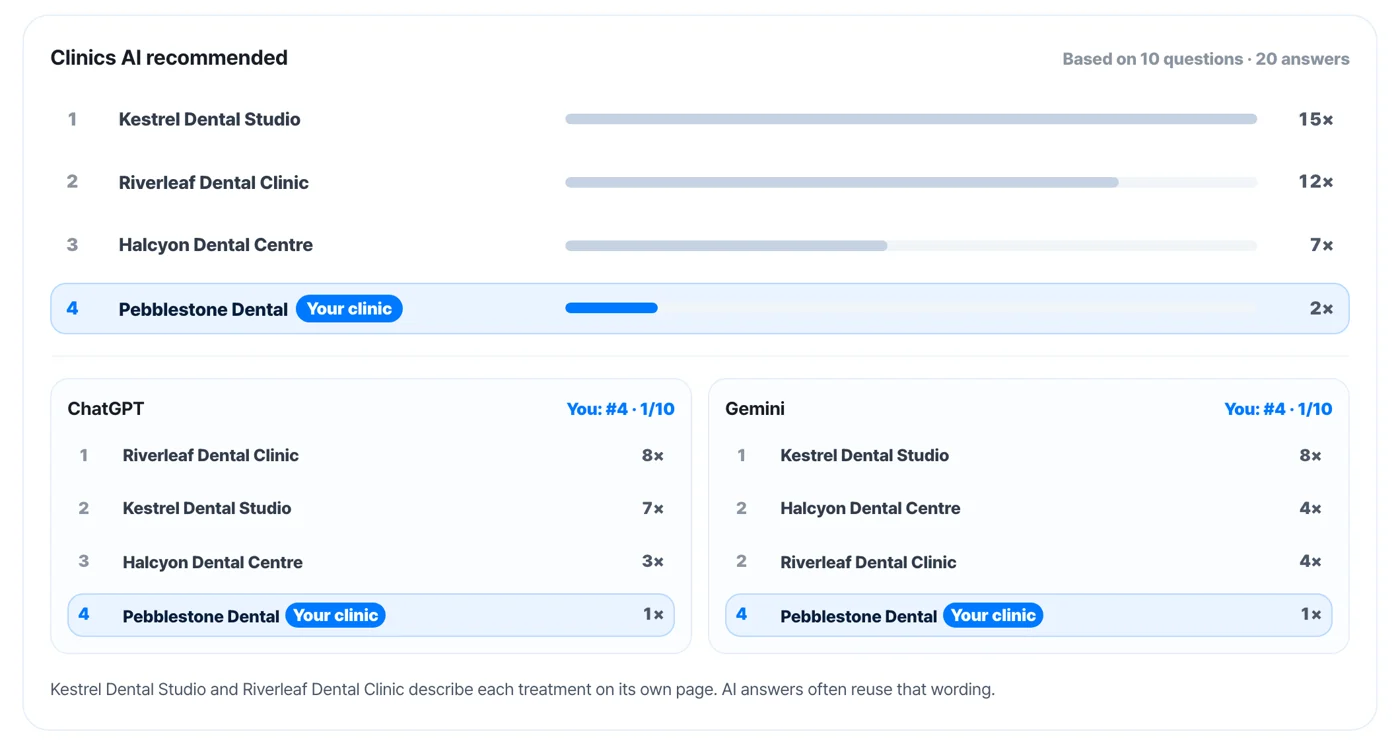Viewport: 1400px width, 740px height.
Task: Click the 15× count value
Action: click(1315, 119)
